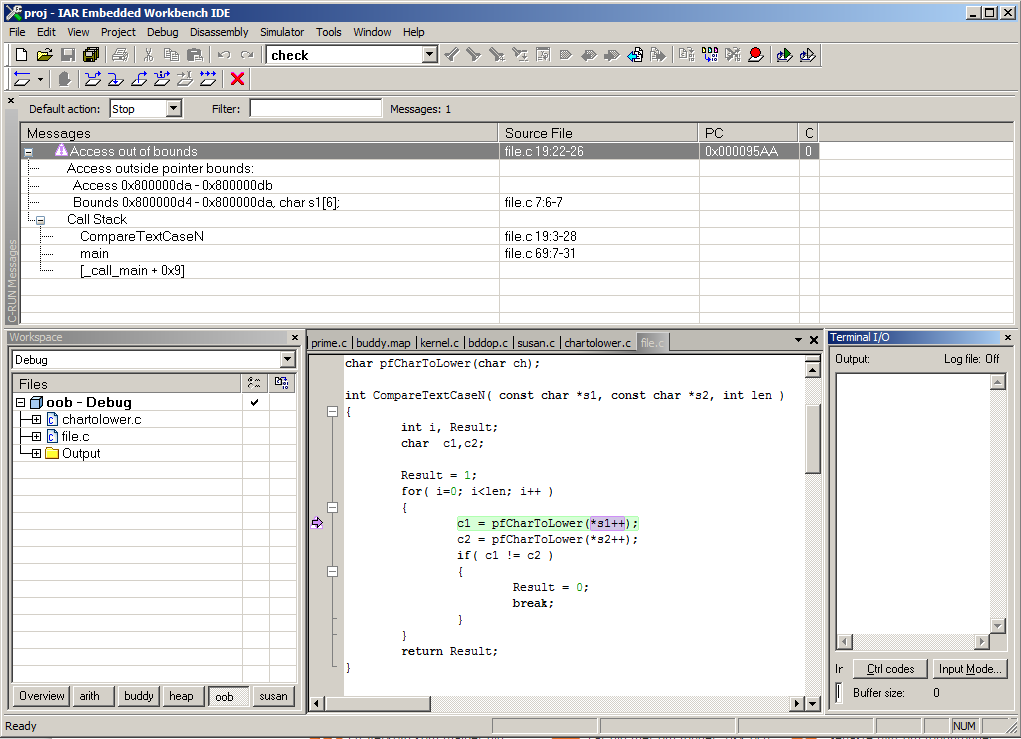The height and width of the screenshot is (739, 1021).
Task: Click the Cut scissors icon
Action: click(148, 55)
